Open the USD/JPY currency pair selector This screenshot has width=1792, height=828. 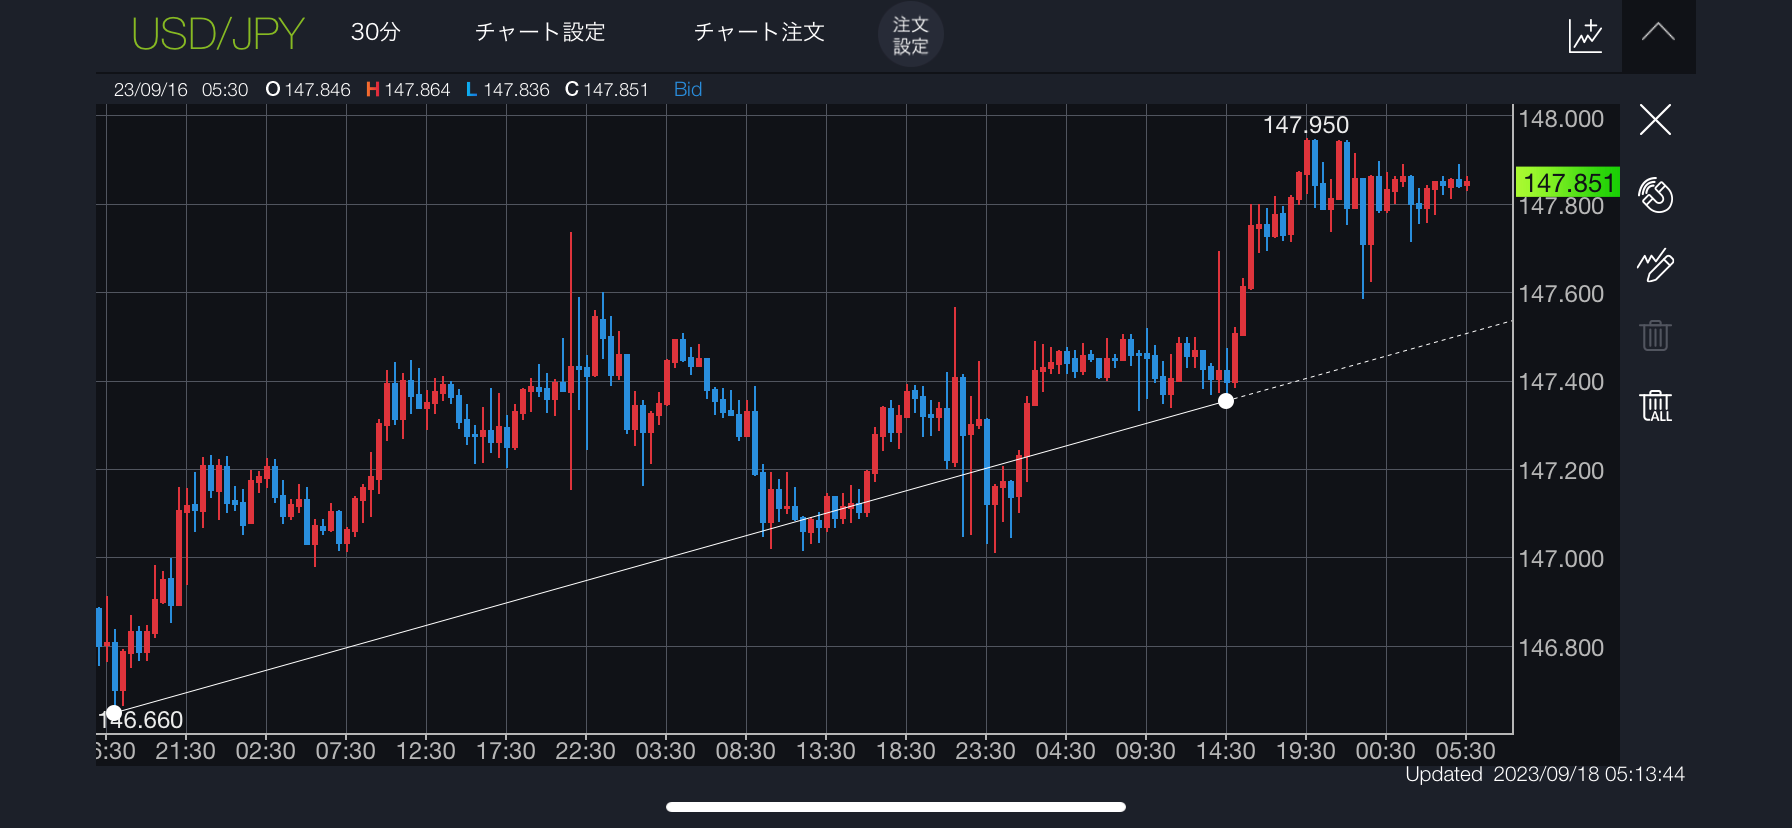[x=218, y=34]
